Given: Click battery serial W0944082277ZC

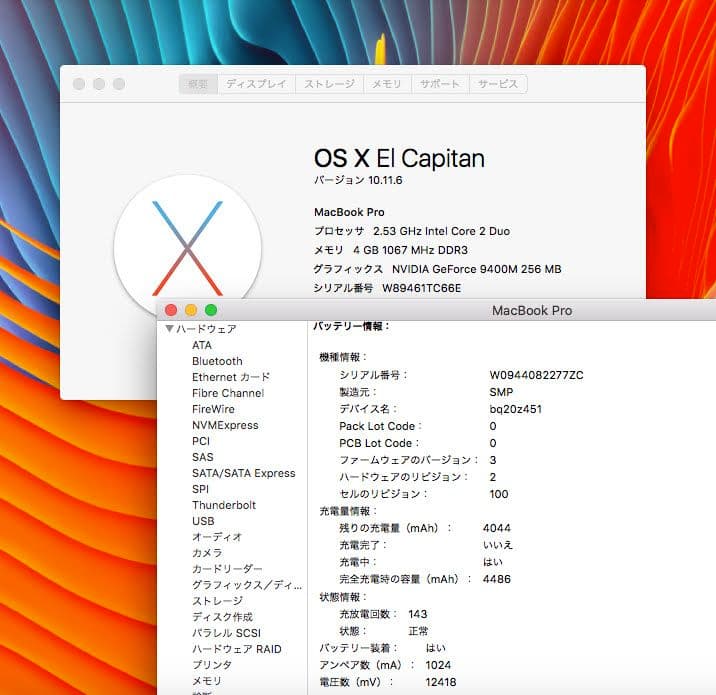Looking at the screenshot, I should click(537, 375).
